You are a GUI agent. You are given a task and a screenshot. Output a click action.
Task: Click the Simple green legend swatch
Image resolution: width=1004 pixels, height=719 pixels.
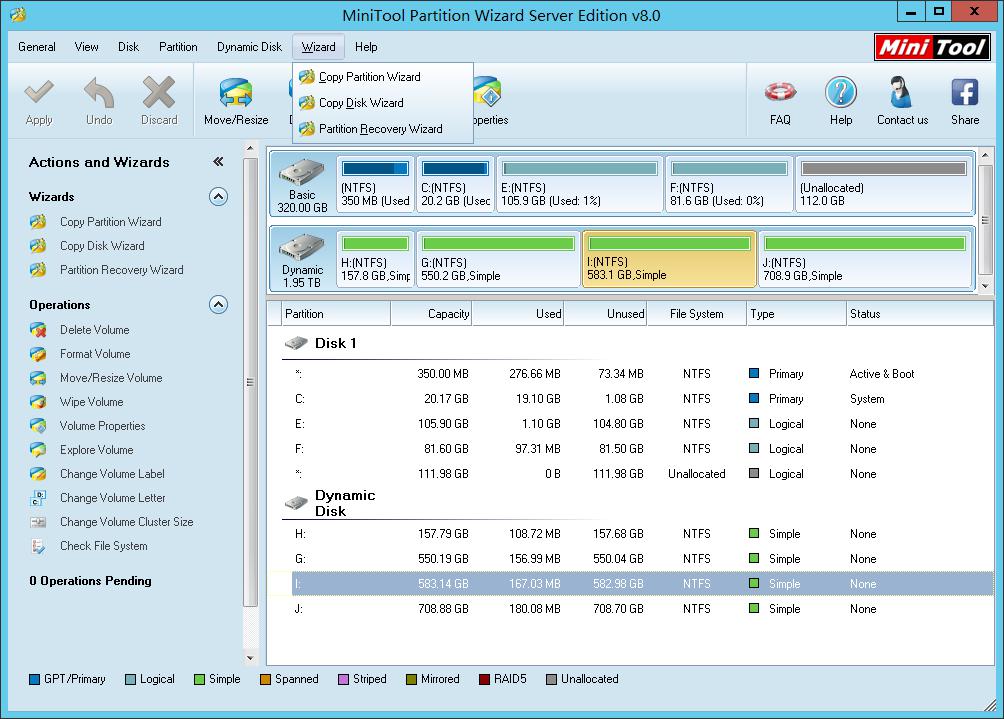[199, 679]
